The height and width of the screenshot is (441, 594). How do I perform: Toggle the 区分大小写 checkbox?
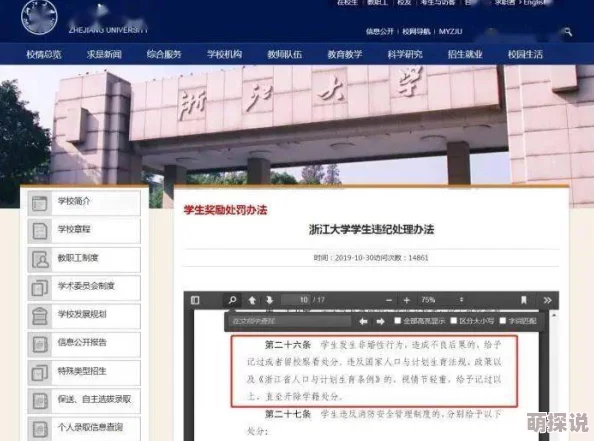453,321
